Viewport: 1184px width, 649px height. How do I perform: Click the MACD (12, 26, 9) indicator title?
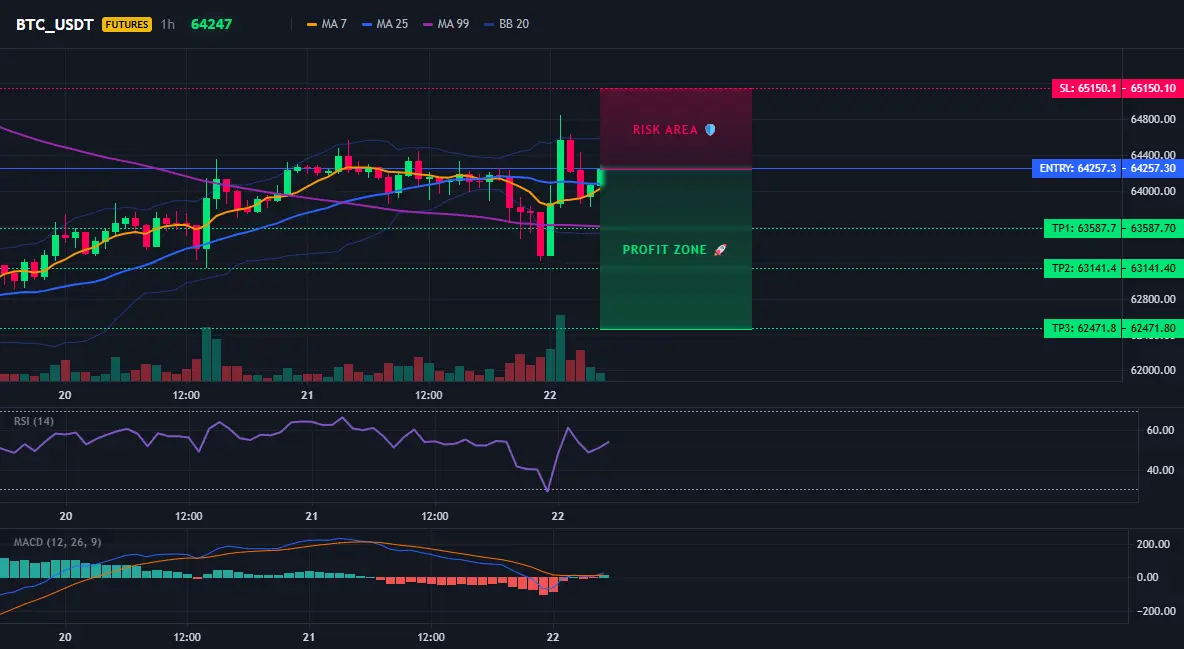57,542
